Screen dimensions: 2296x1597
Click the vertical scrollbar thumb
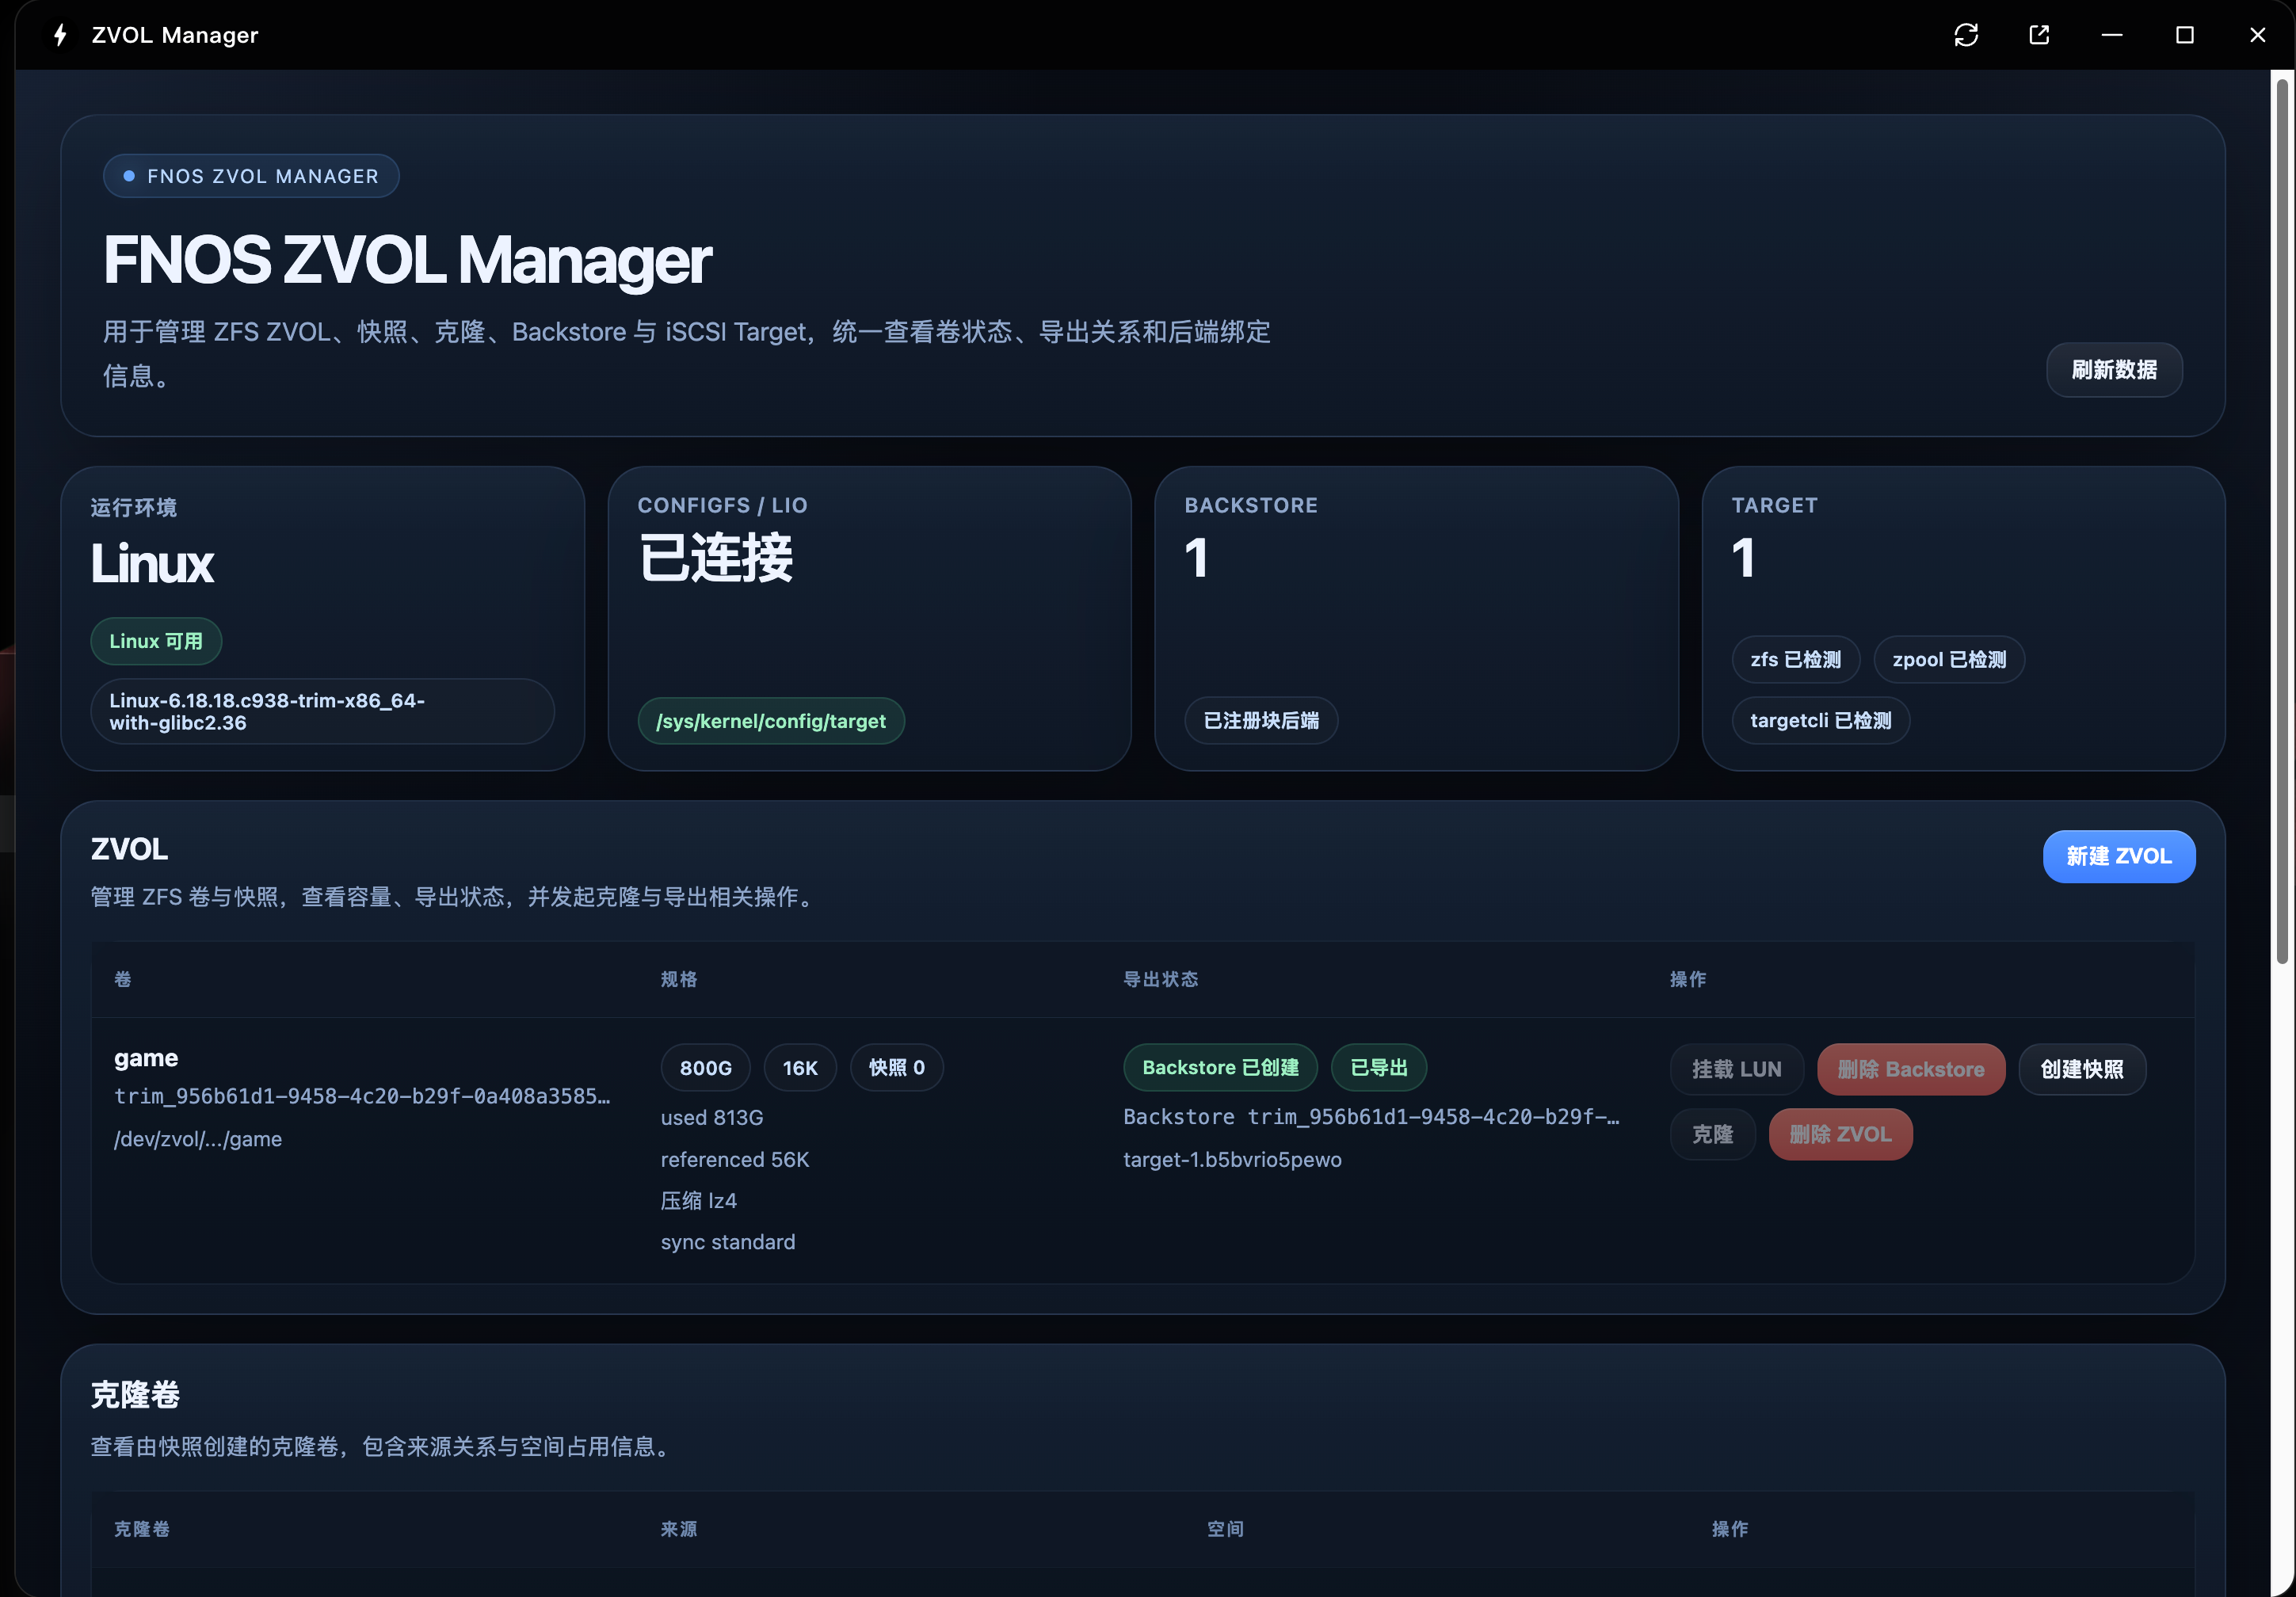pos(2281,520)
